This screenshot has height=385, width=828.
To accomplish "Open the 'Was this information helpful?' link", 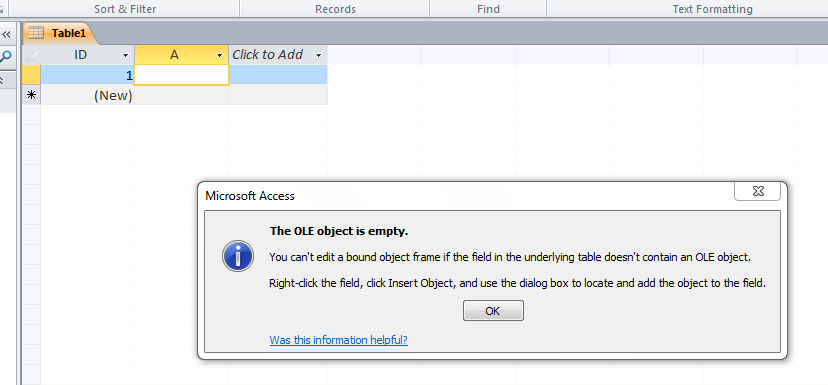I will click(x=338, y=340).
